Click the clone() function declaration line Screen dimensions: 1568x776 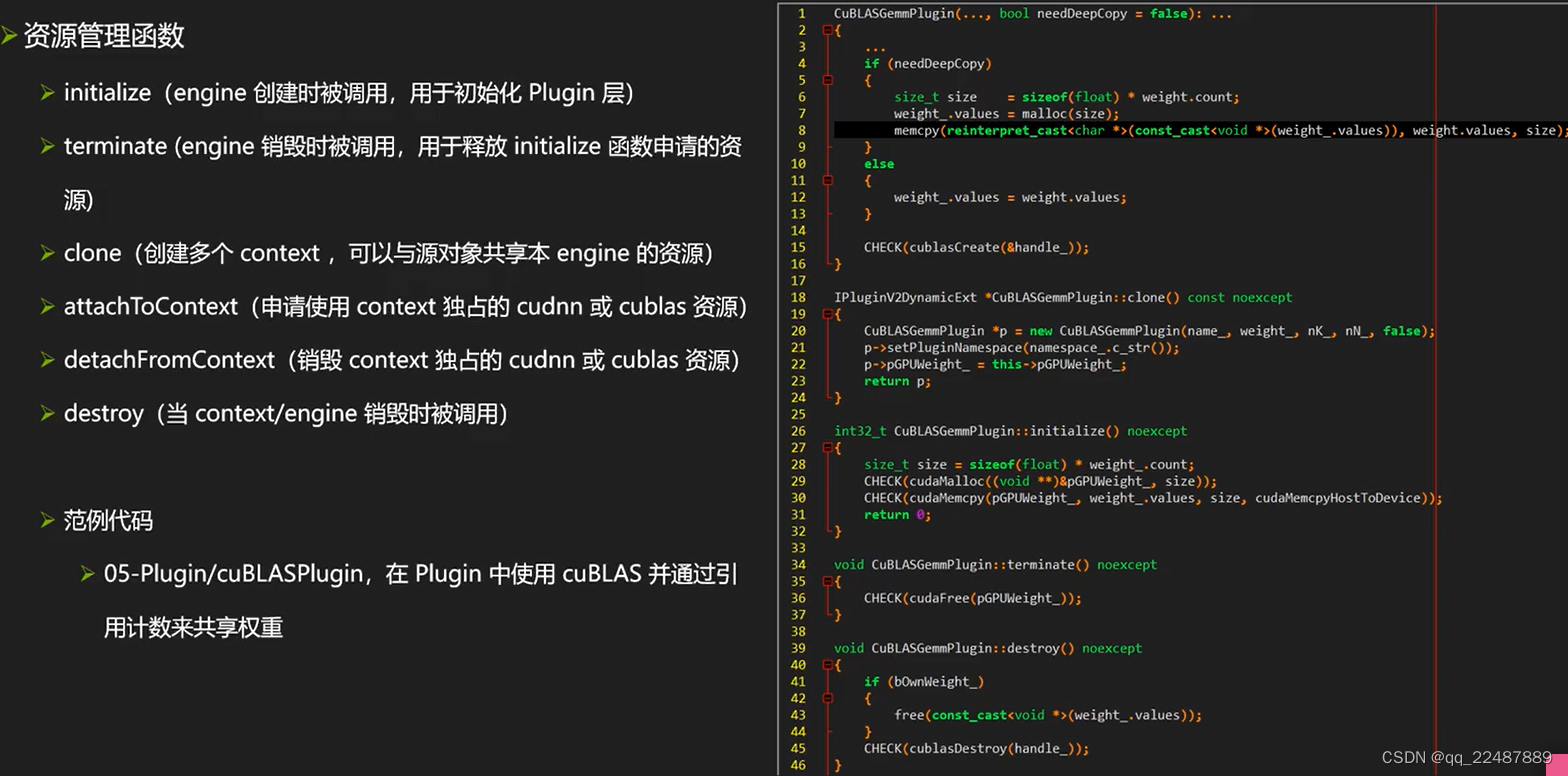[1063, 297]
